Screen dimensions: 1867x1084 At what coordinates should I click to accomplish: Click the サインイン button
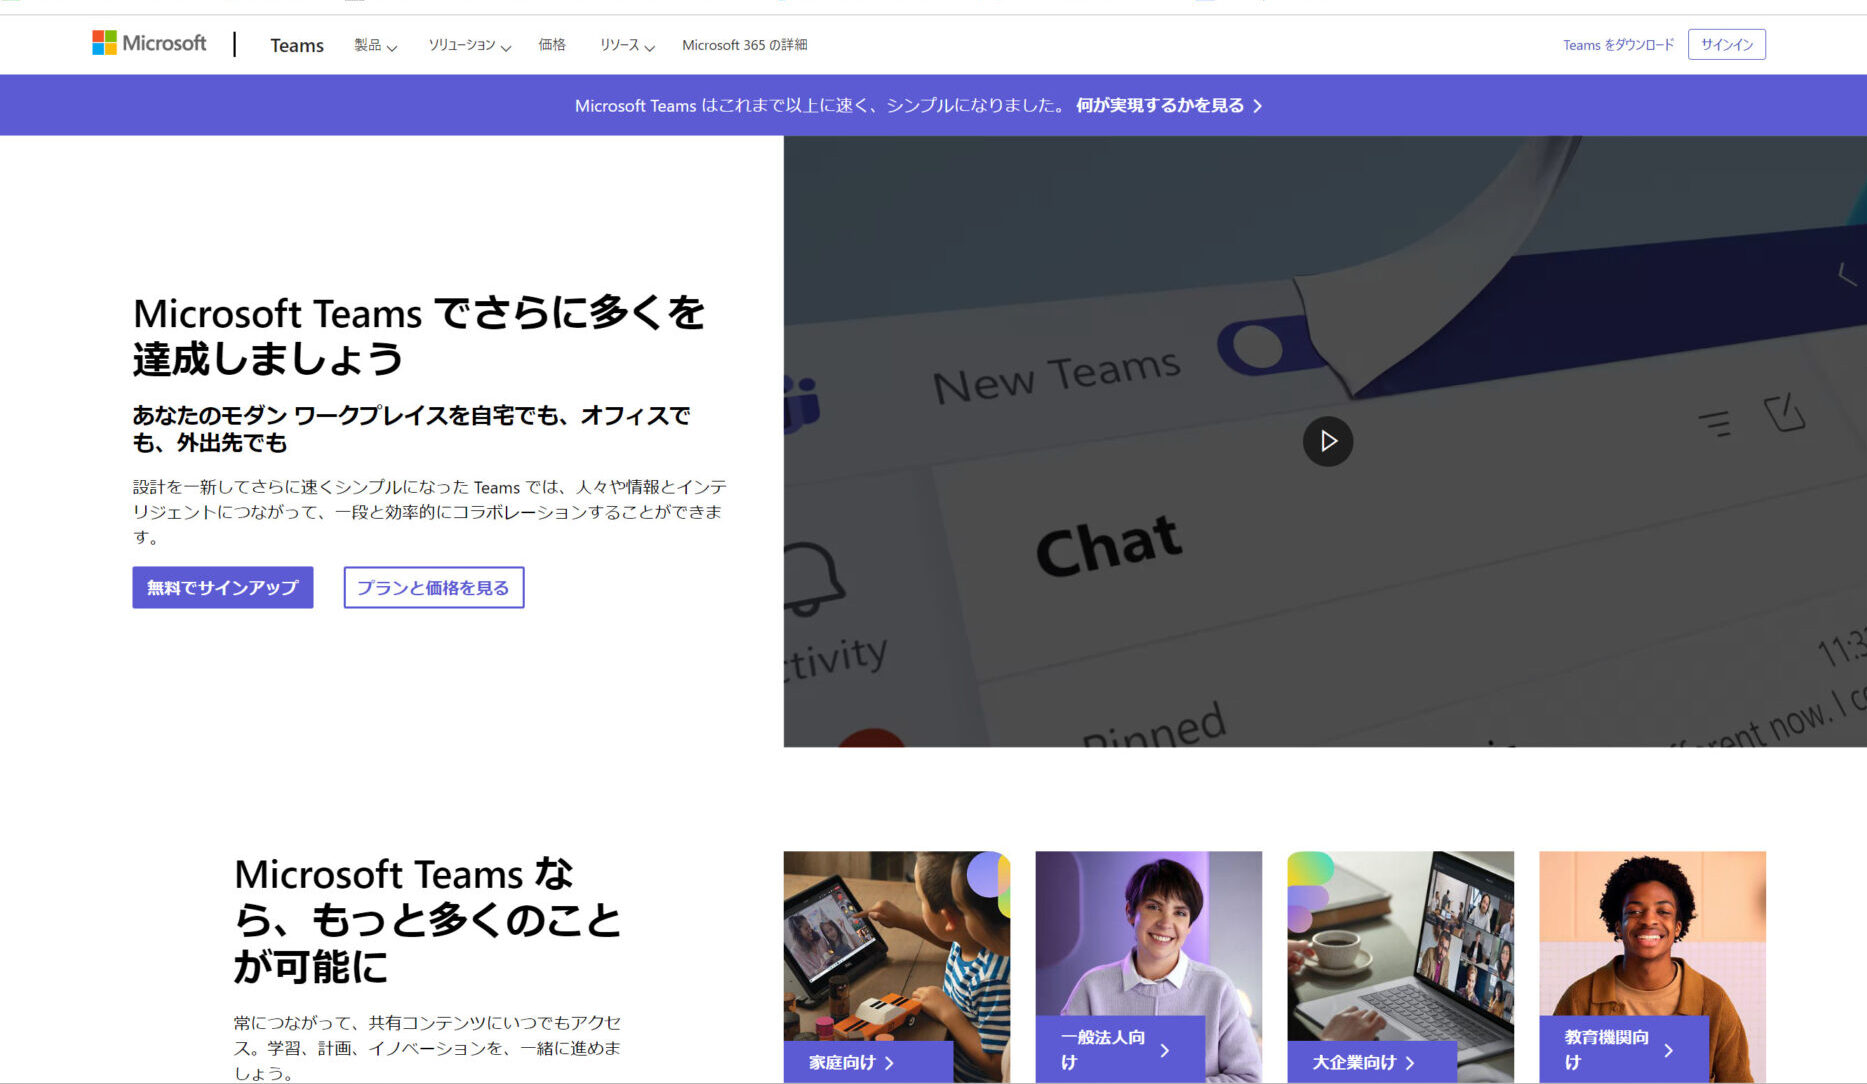[x=1726, y=44]
